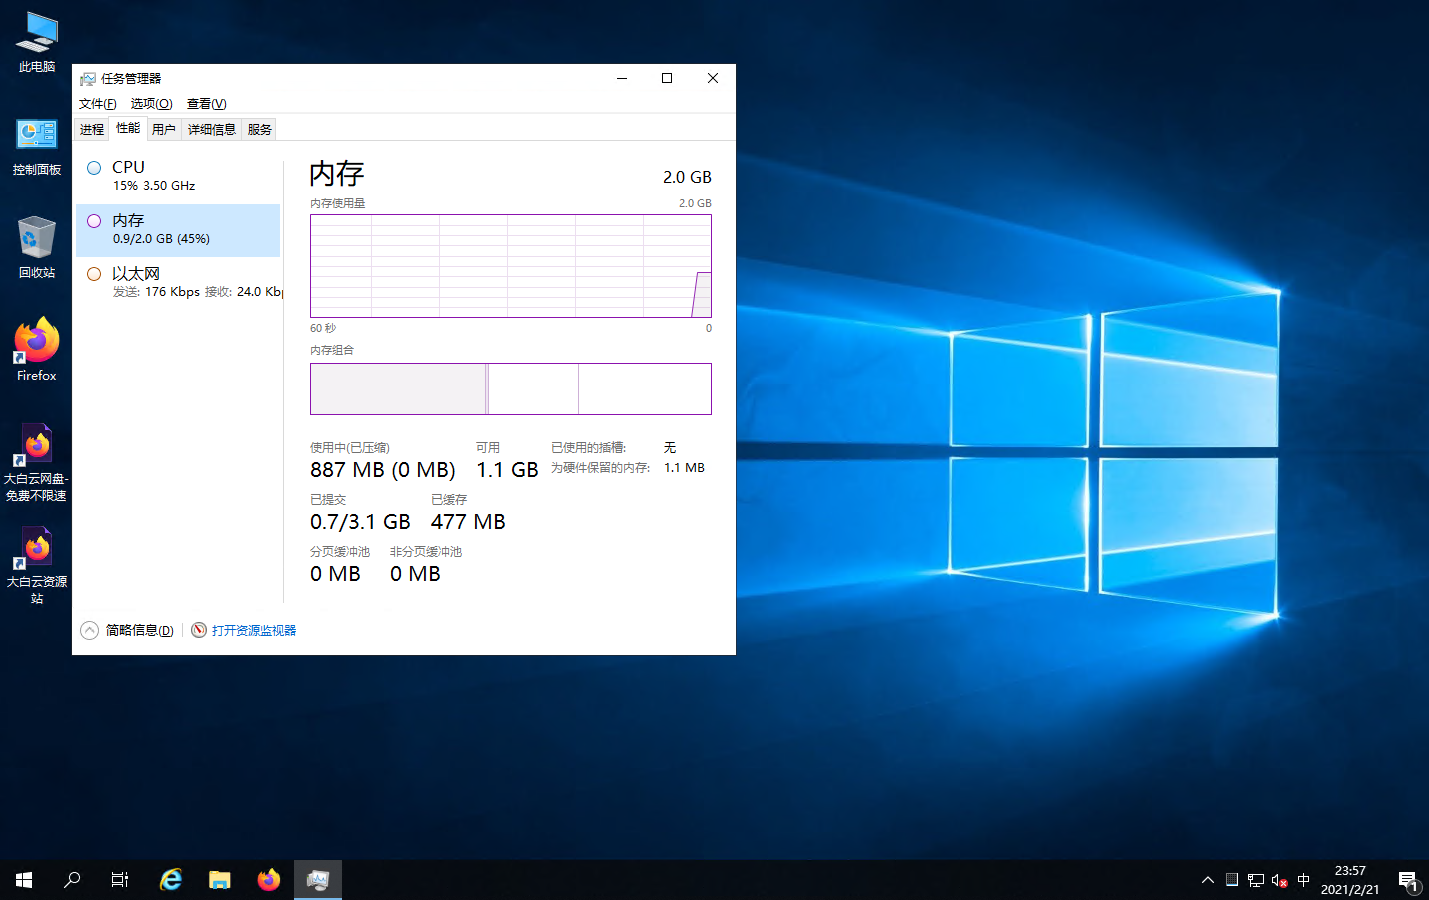Collapse to 简略信息 view with arrow icon

89,630
